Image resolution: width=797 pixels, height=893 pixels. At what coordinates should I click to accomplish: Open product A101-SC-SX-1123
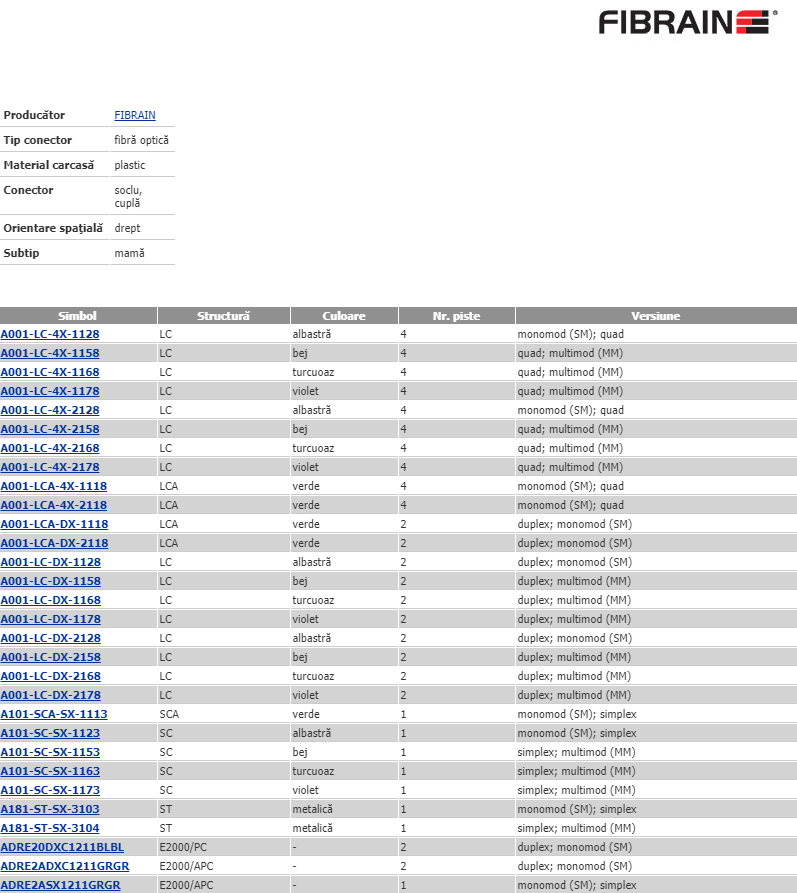50,733
